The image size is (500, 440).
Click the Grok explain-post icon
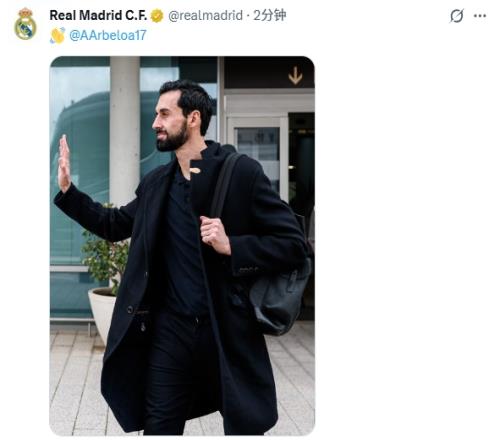point(456,16)
